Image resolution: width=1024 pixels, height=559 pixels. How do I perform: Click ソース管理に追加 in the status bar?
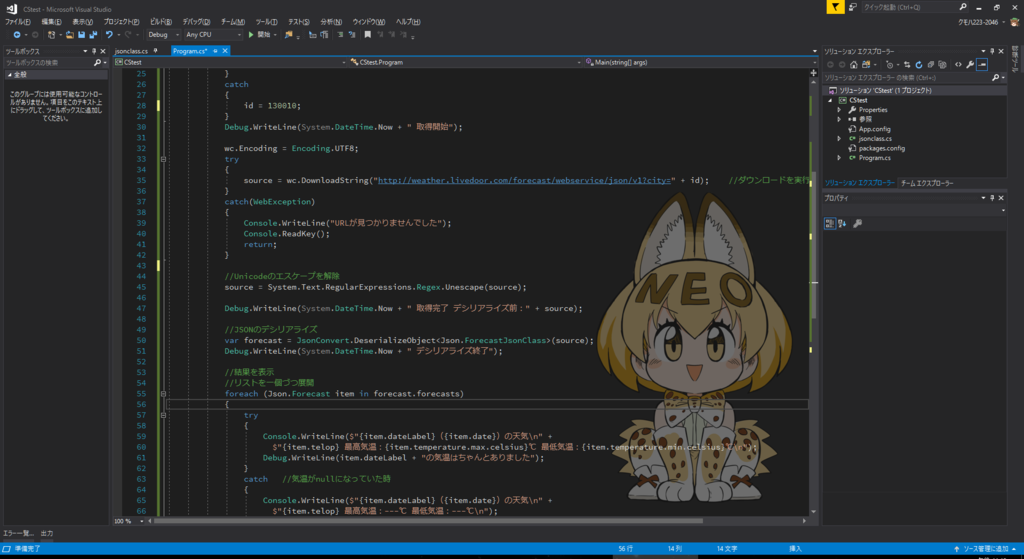click(x=985, y=549)
